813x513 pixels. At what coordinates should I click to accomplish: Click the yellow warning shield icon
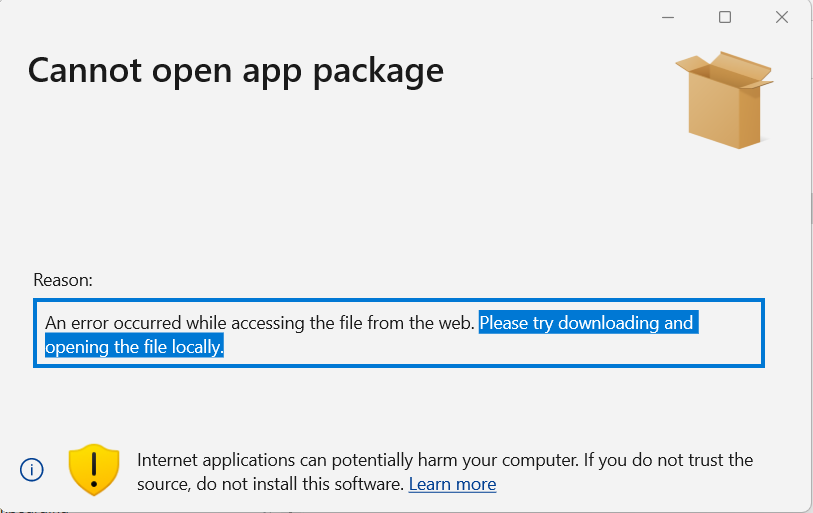tap(94, 470)
